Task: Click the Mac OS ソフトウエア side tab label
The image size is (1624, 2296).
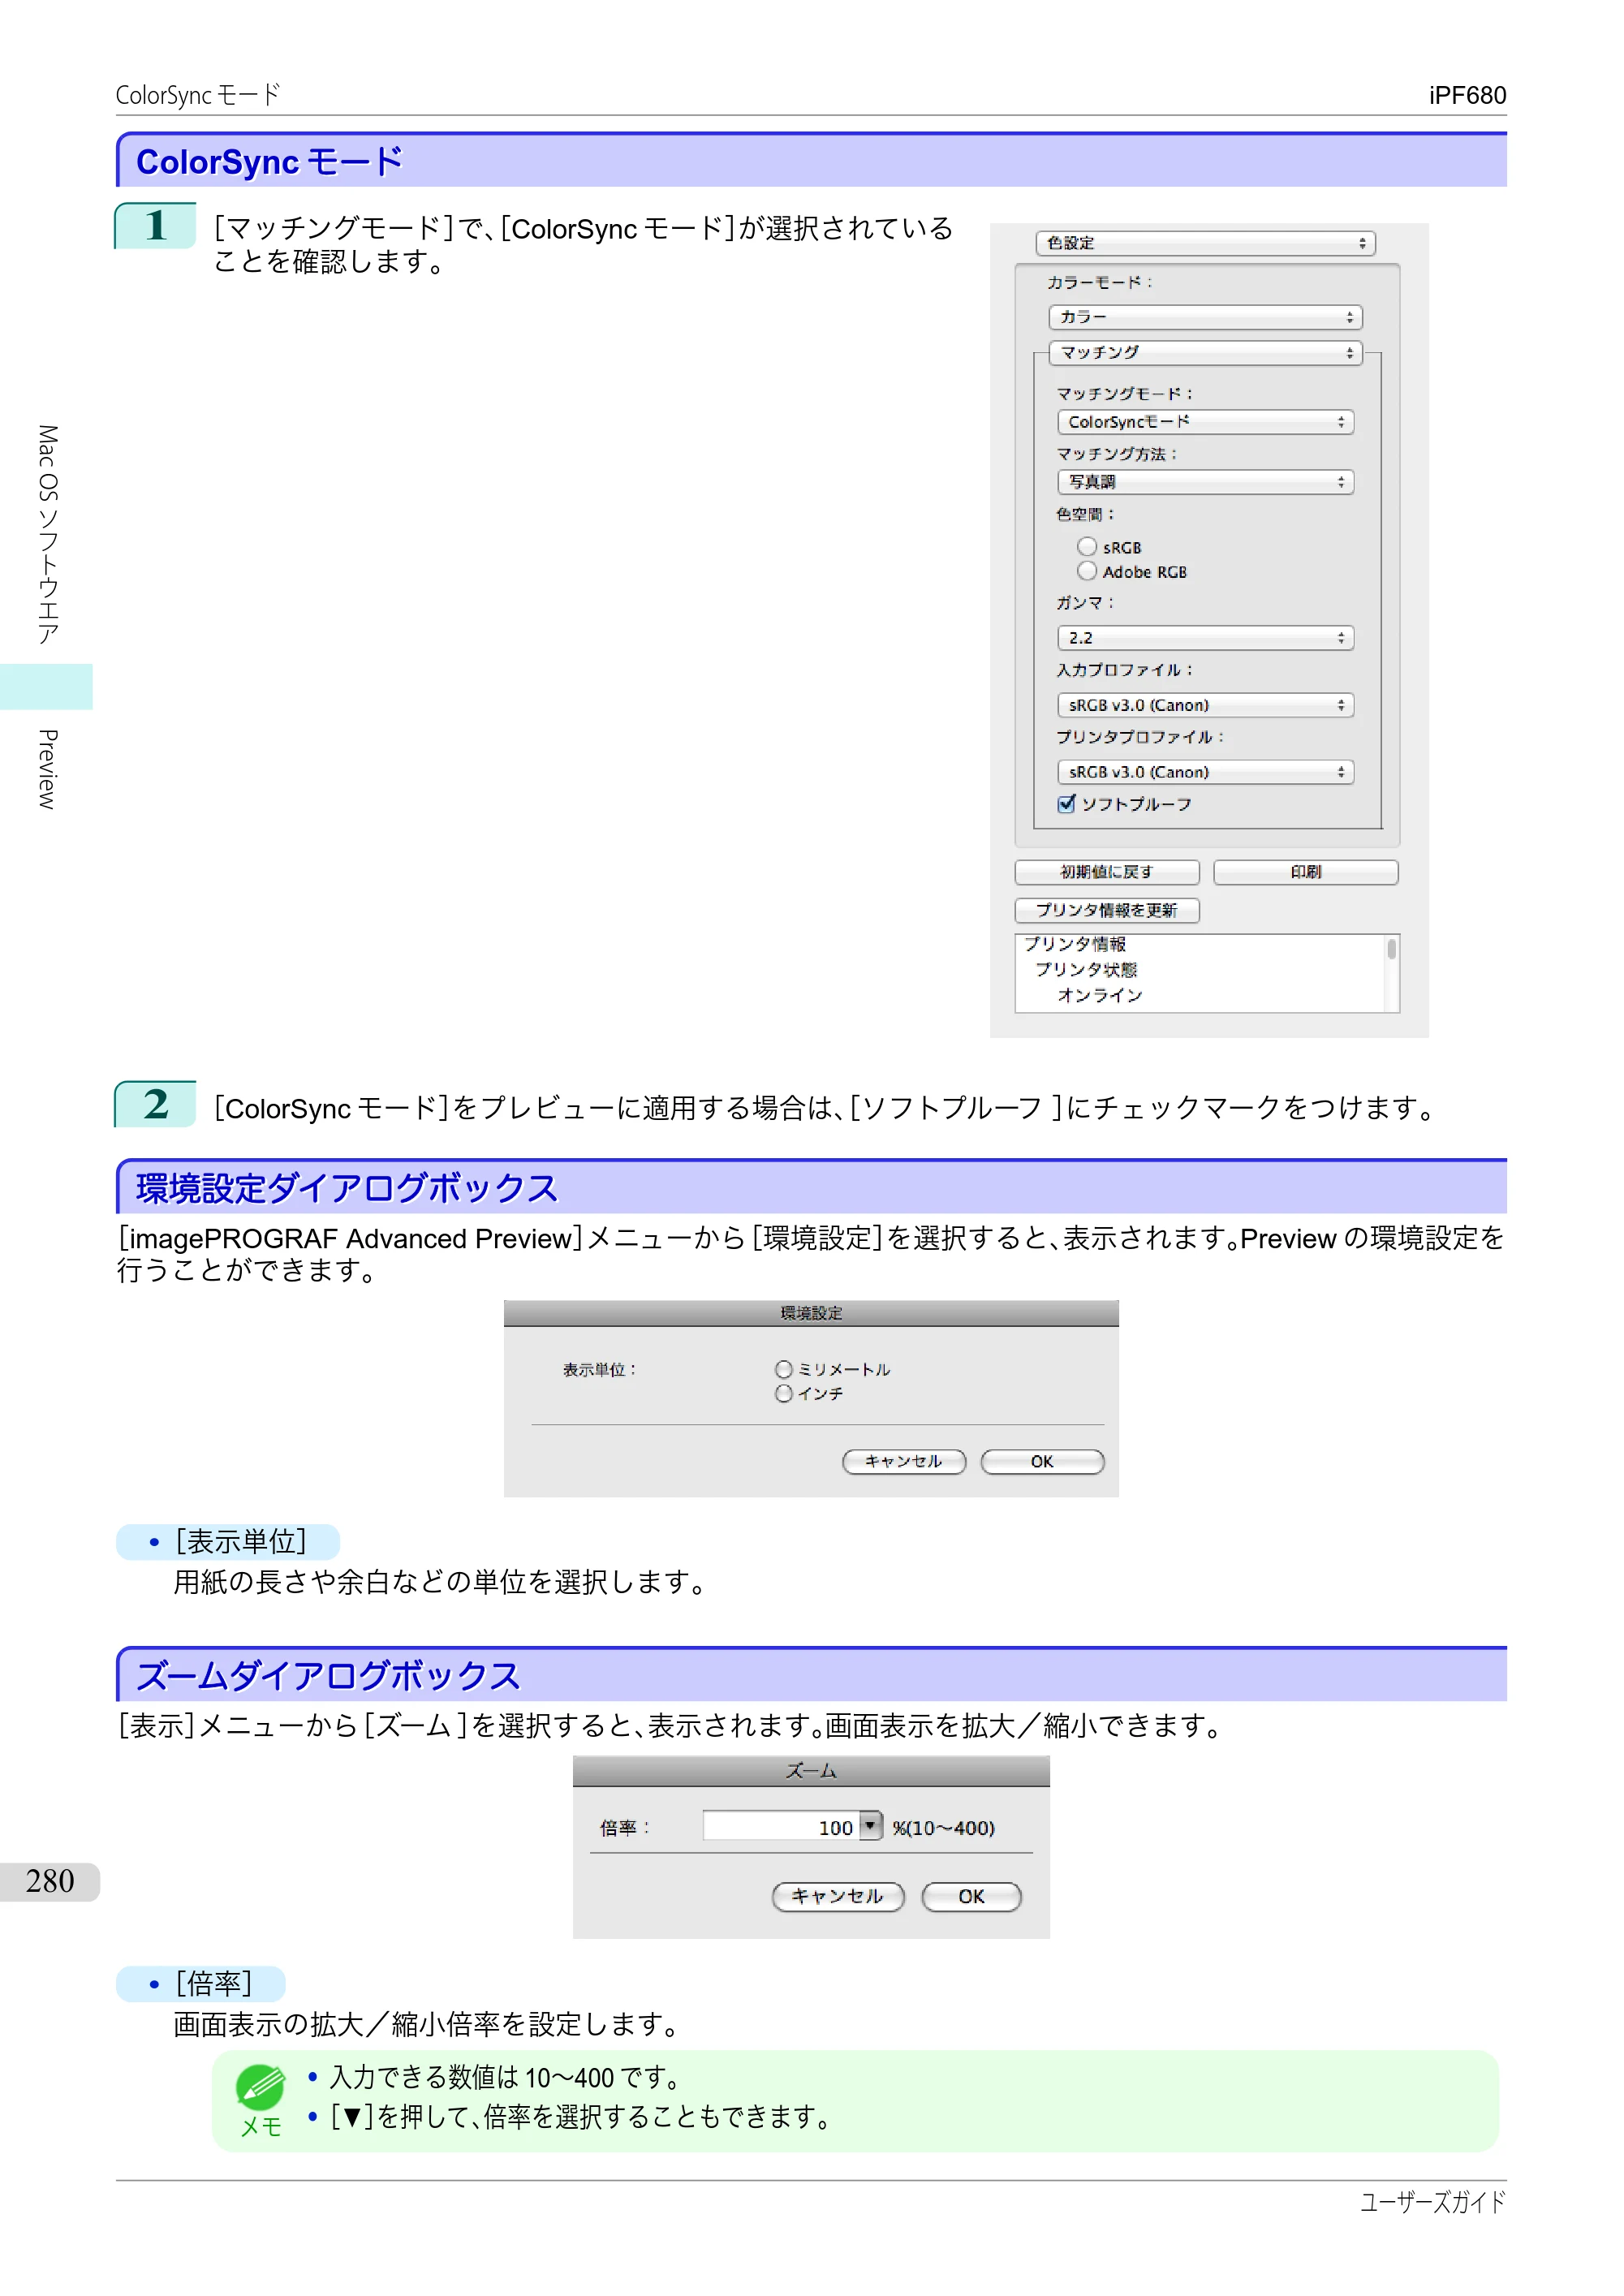Action: pos(47,535)
